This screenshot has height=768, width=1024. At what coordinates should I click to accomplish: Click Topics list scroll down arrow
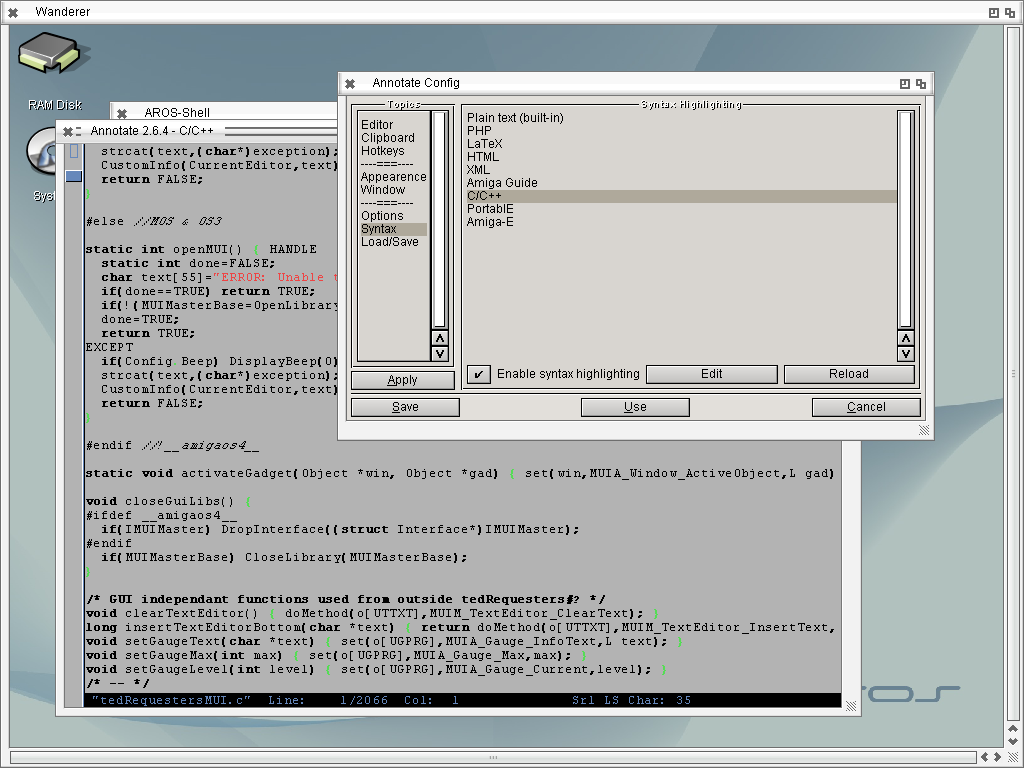(x=439, y=353)
